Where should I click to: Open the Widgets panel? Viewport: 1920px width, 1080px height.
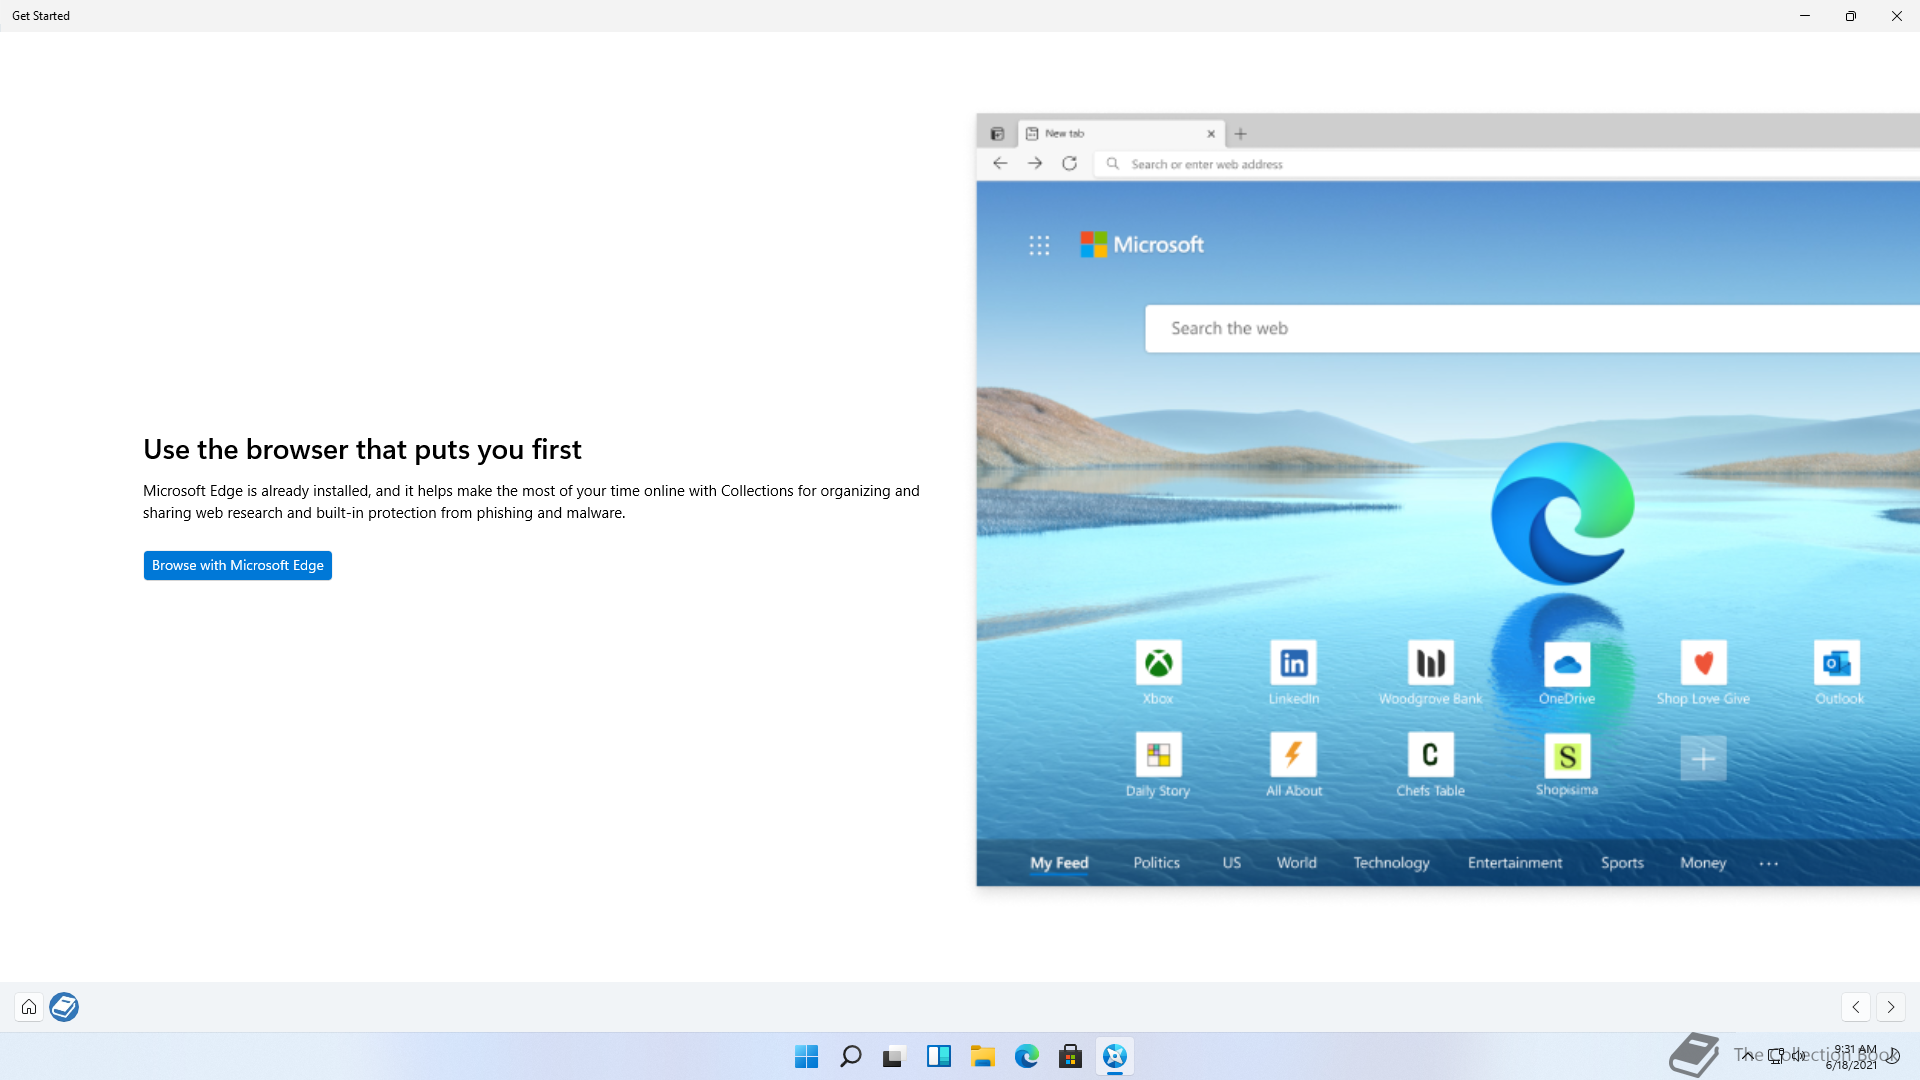pos(938,1056)
